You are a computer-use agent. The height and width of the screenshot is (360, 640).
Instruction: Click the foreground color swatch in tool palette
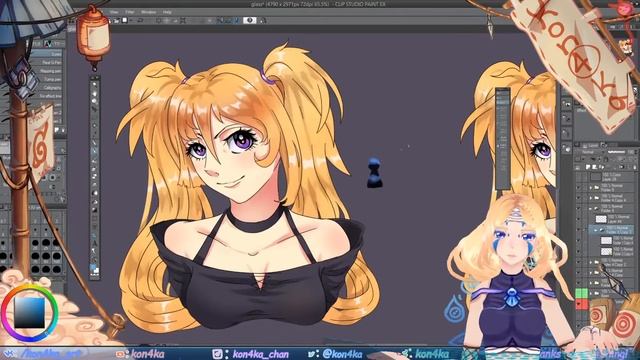(x=93, y=267)
